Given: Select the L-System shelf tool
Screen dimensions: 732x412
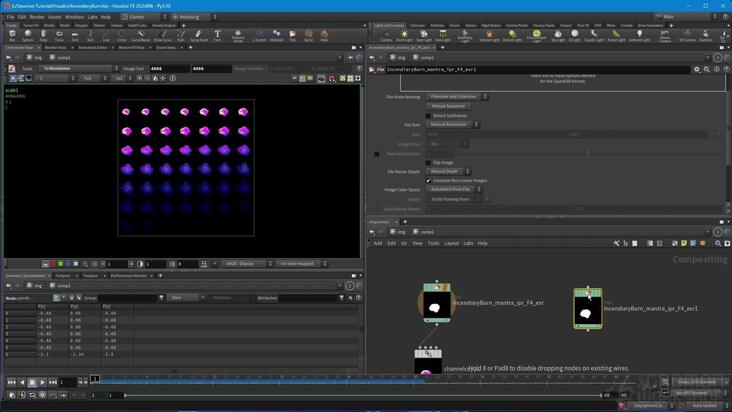Looking at the screenshot, I should click(x=259, y=35).
